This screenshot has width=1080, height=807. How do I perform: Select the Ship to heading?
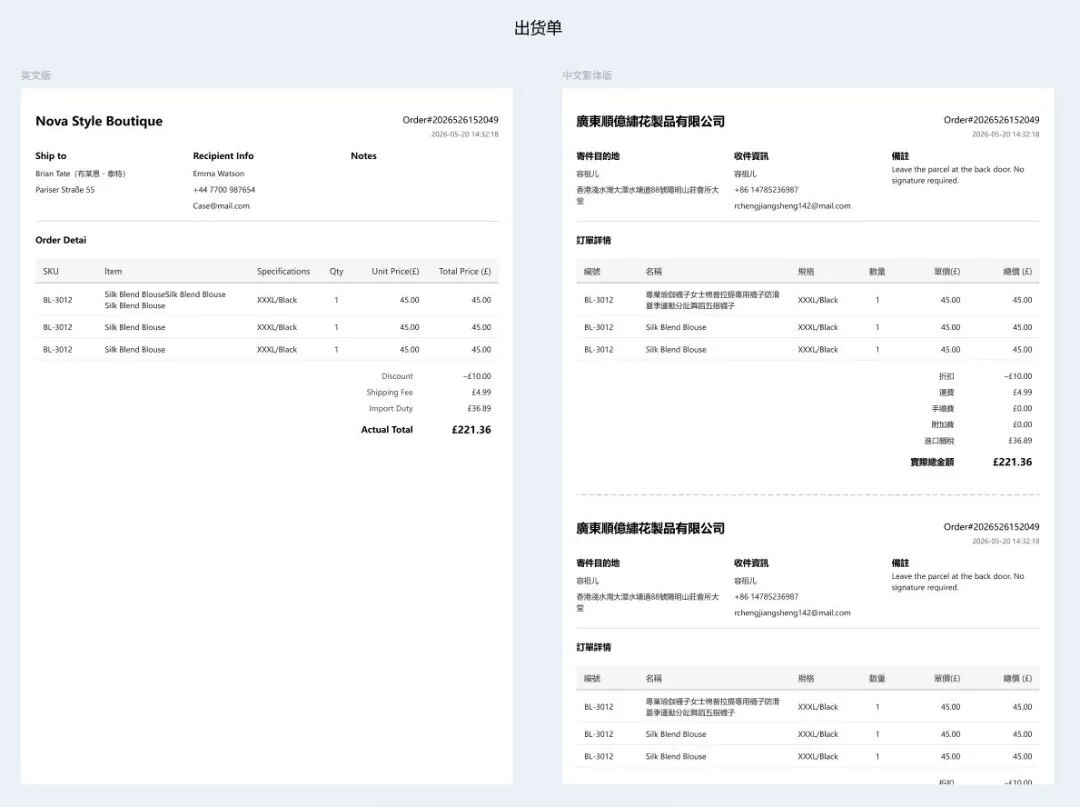51,156
